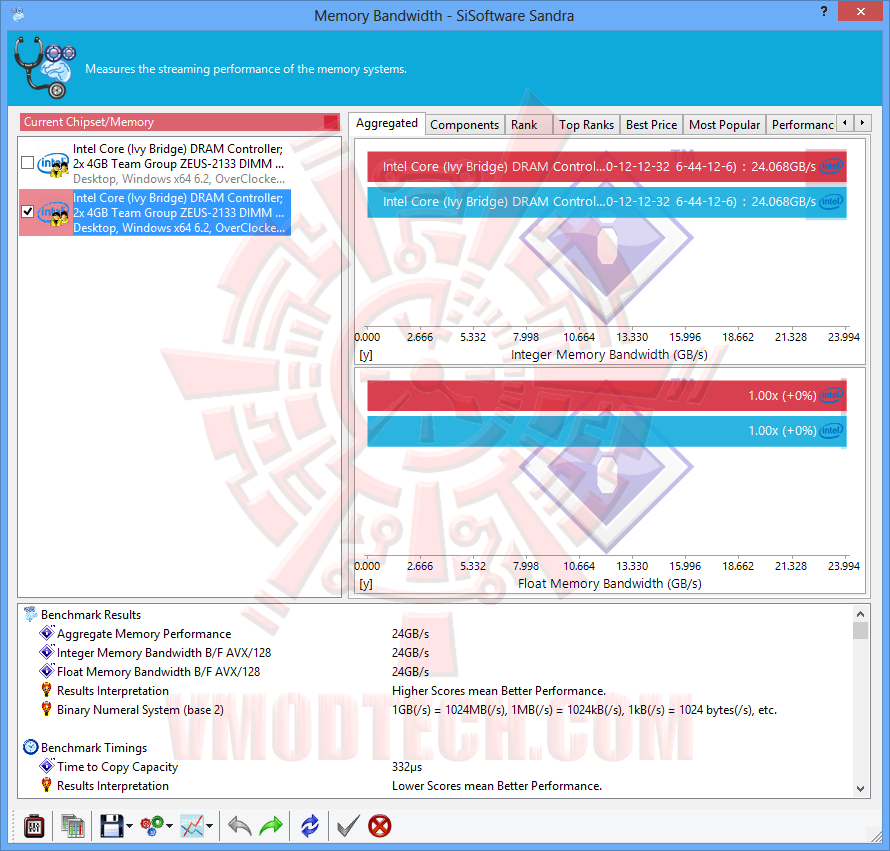Click the red 1.00x (+0%) float bar

click(607, 396)
